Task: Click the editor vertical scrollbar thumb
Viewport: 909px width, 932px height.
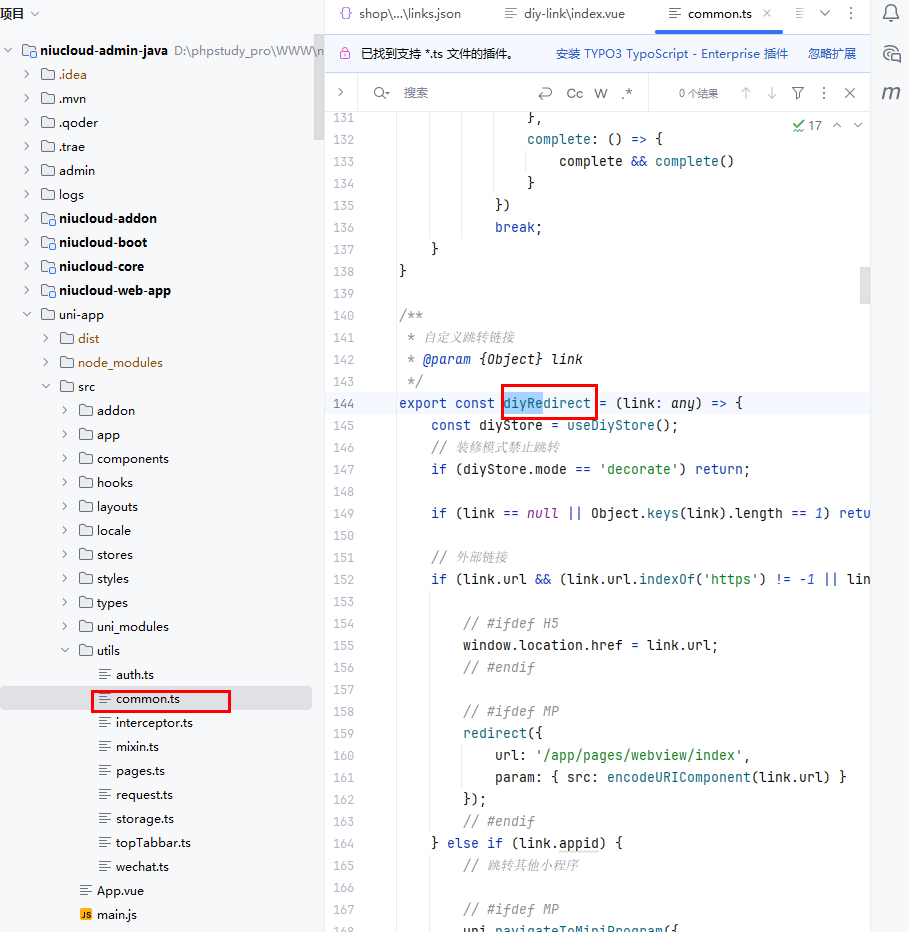Action: click(x=864, y=284)
